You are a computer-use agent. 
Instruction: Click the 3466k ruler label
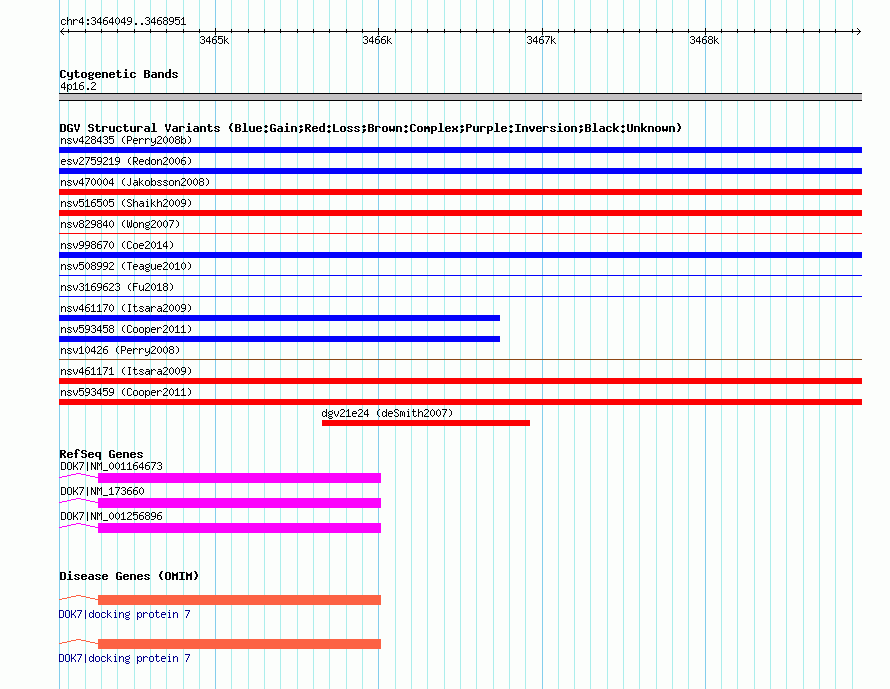(x=377, y=40)
